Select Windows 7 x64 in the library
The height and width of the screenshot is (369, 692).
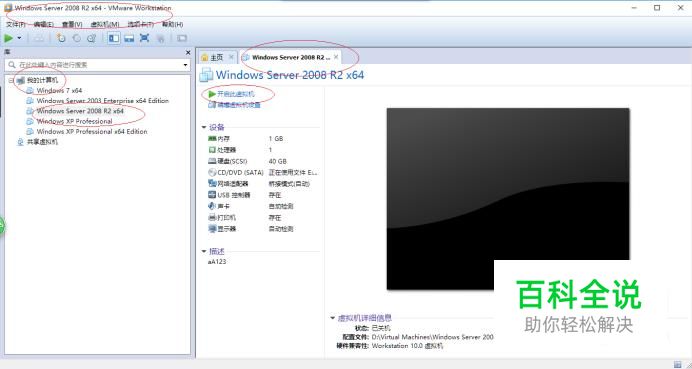59,90
